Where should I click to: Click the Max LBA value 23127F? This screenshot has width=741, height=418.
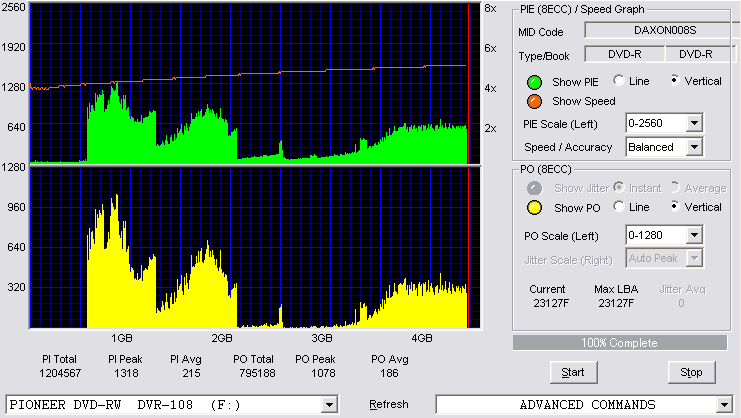point(616,303)
